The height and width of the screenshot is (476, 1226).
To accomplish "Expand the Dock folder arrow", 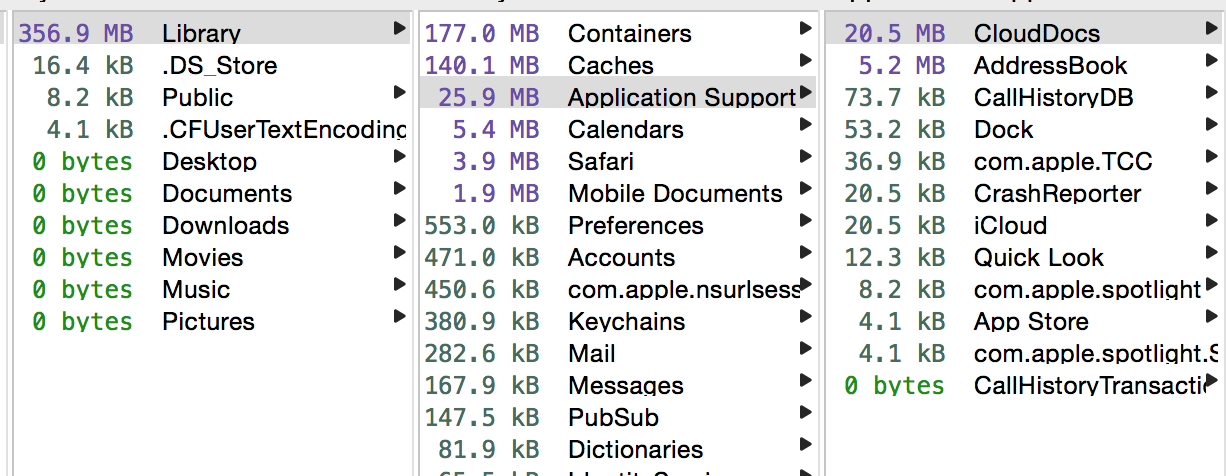I will [x=1212, y=124].
